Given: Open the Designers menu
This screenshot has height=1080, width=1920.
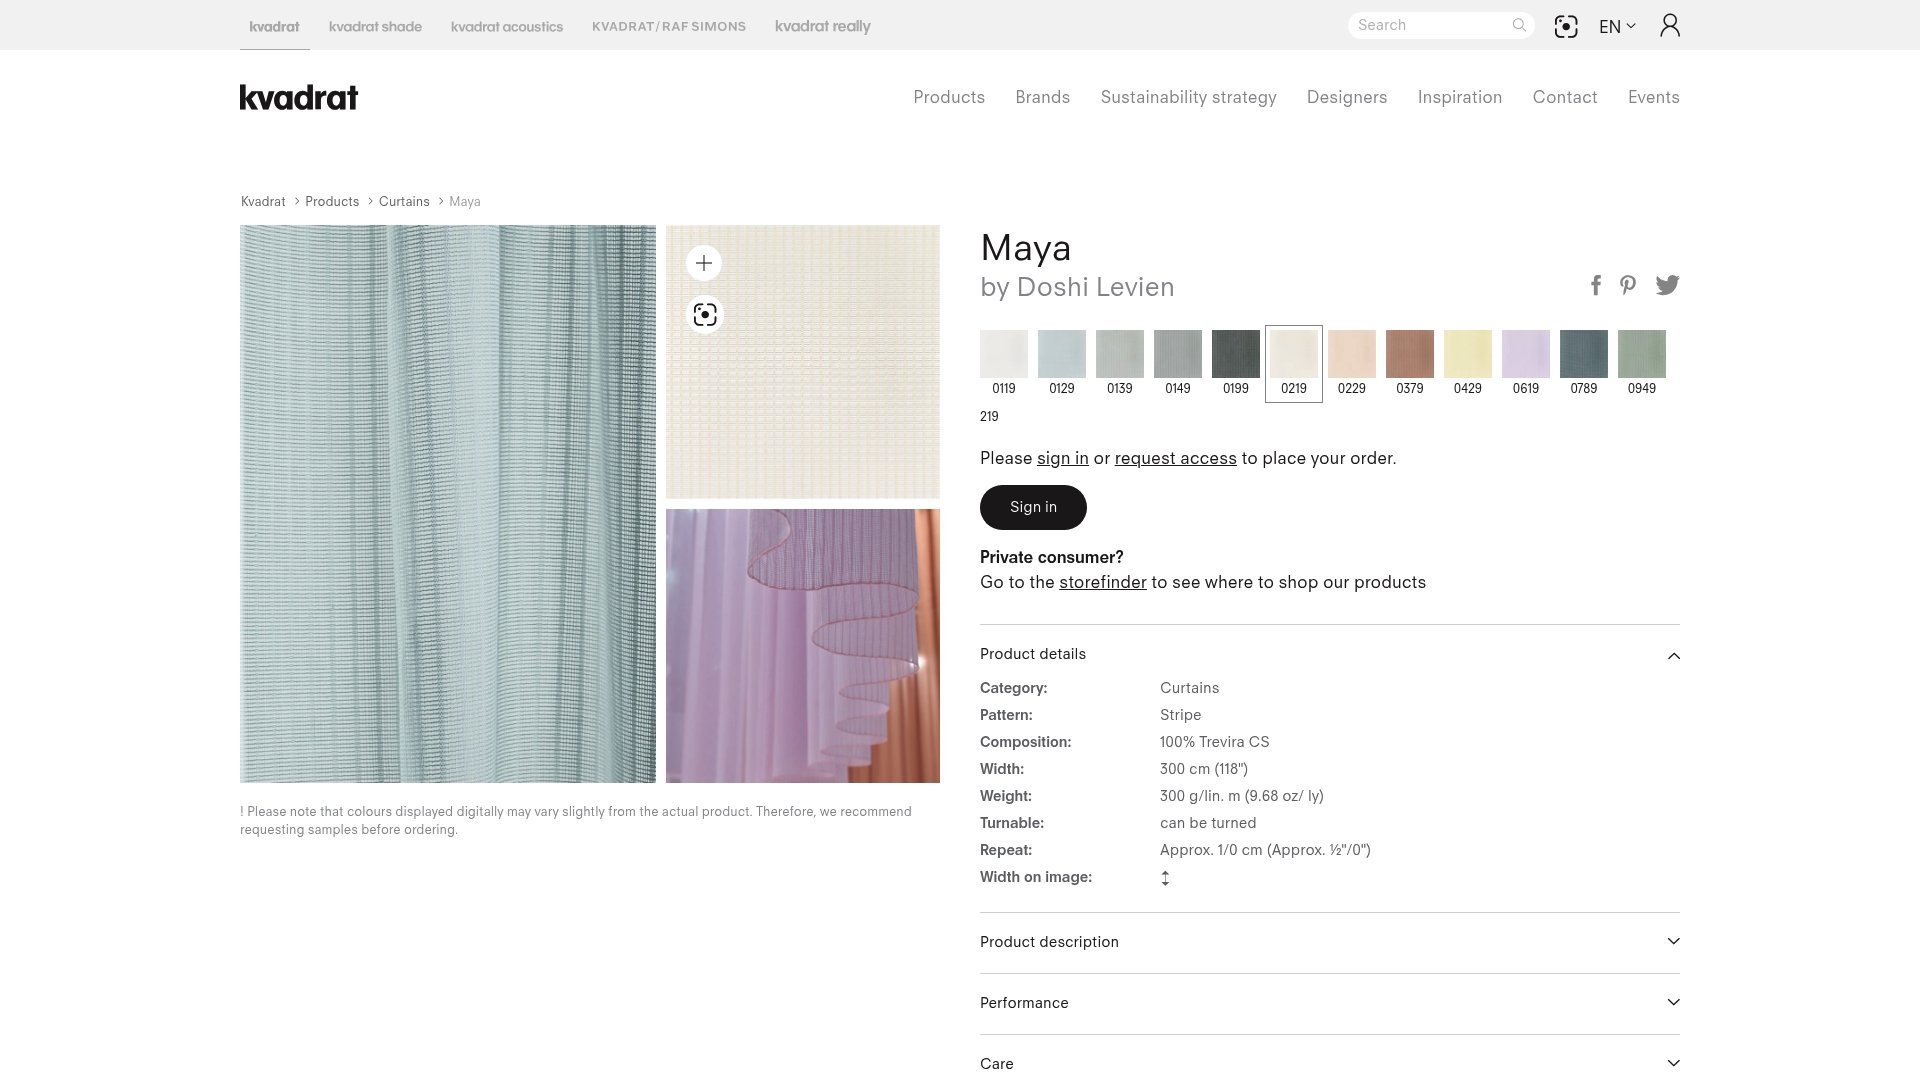Looking at the screenshot, I should coord(1347,98).
